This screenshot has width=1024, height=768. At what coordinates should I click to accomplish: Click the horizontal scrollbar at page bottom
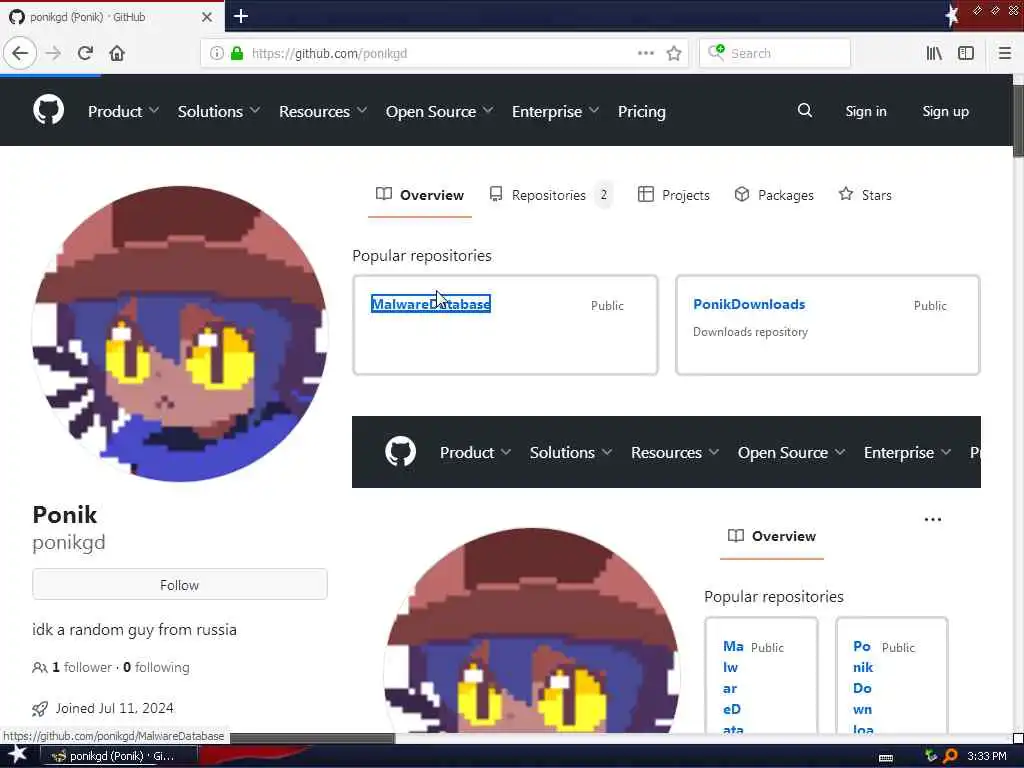[x=310, y=738]
